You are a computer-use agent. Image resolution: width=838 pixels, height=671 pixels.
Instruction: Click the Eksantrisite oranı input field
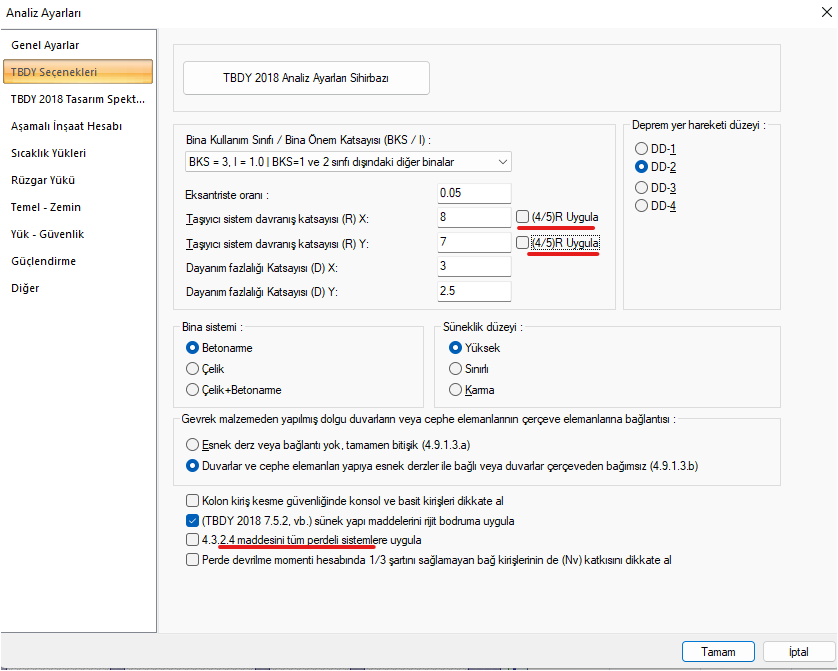point(474,194)
